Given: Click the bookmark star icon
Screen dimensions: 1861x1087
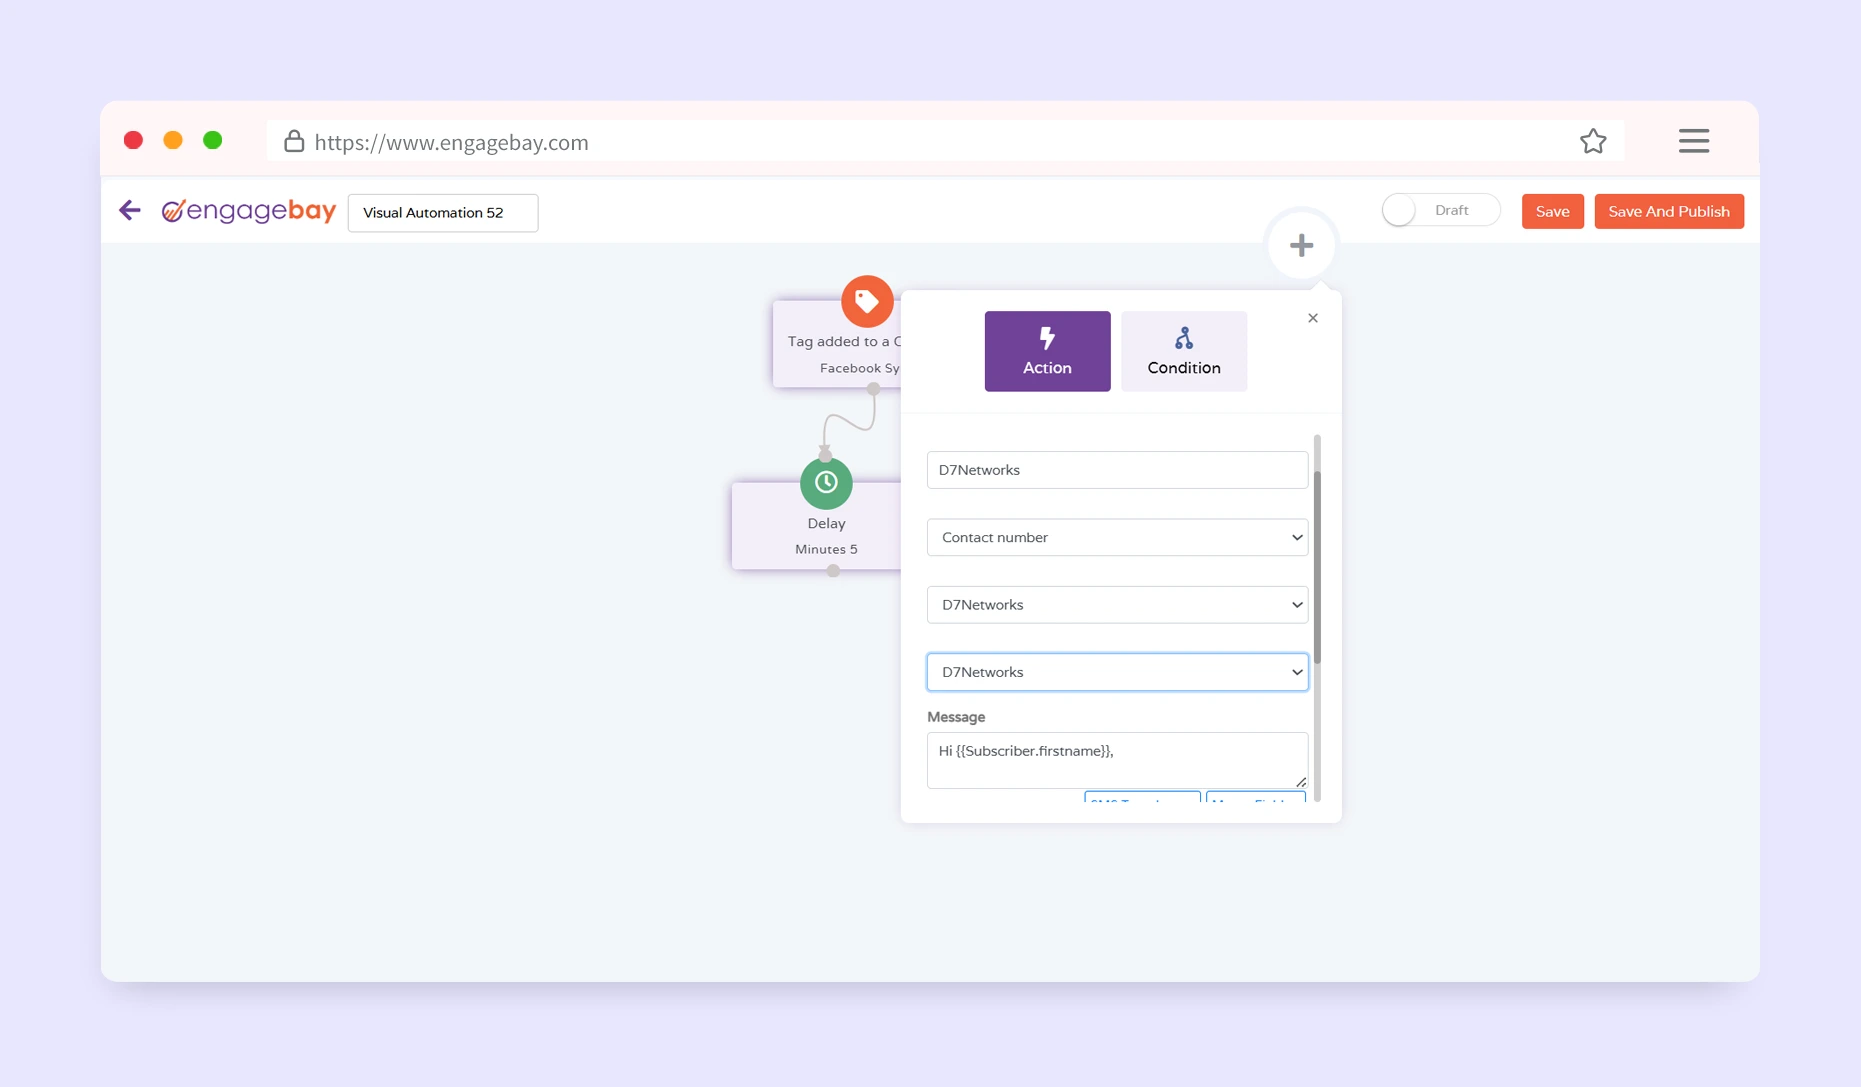Looking at the screenshot, I should click(1593, 141).
